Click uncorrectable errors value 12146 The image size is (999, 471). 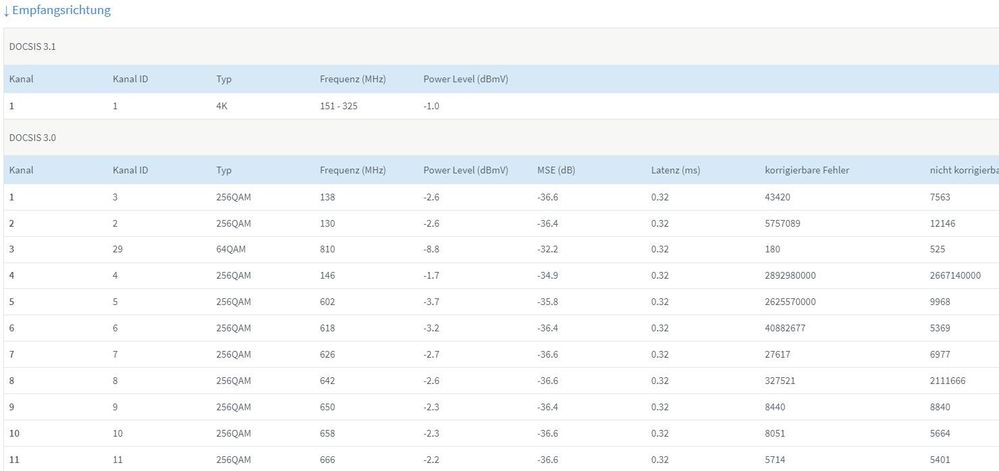[942, 224]
